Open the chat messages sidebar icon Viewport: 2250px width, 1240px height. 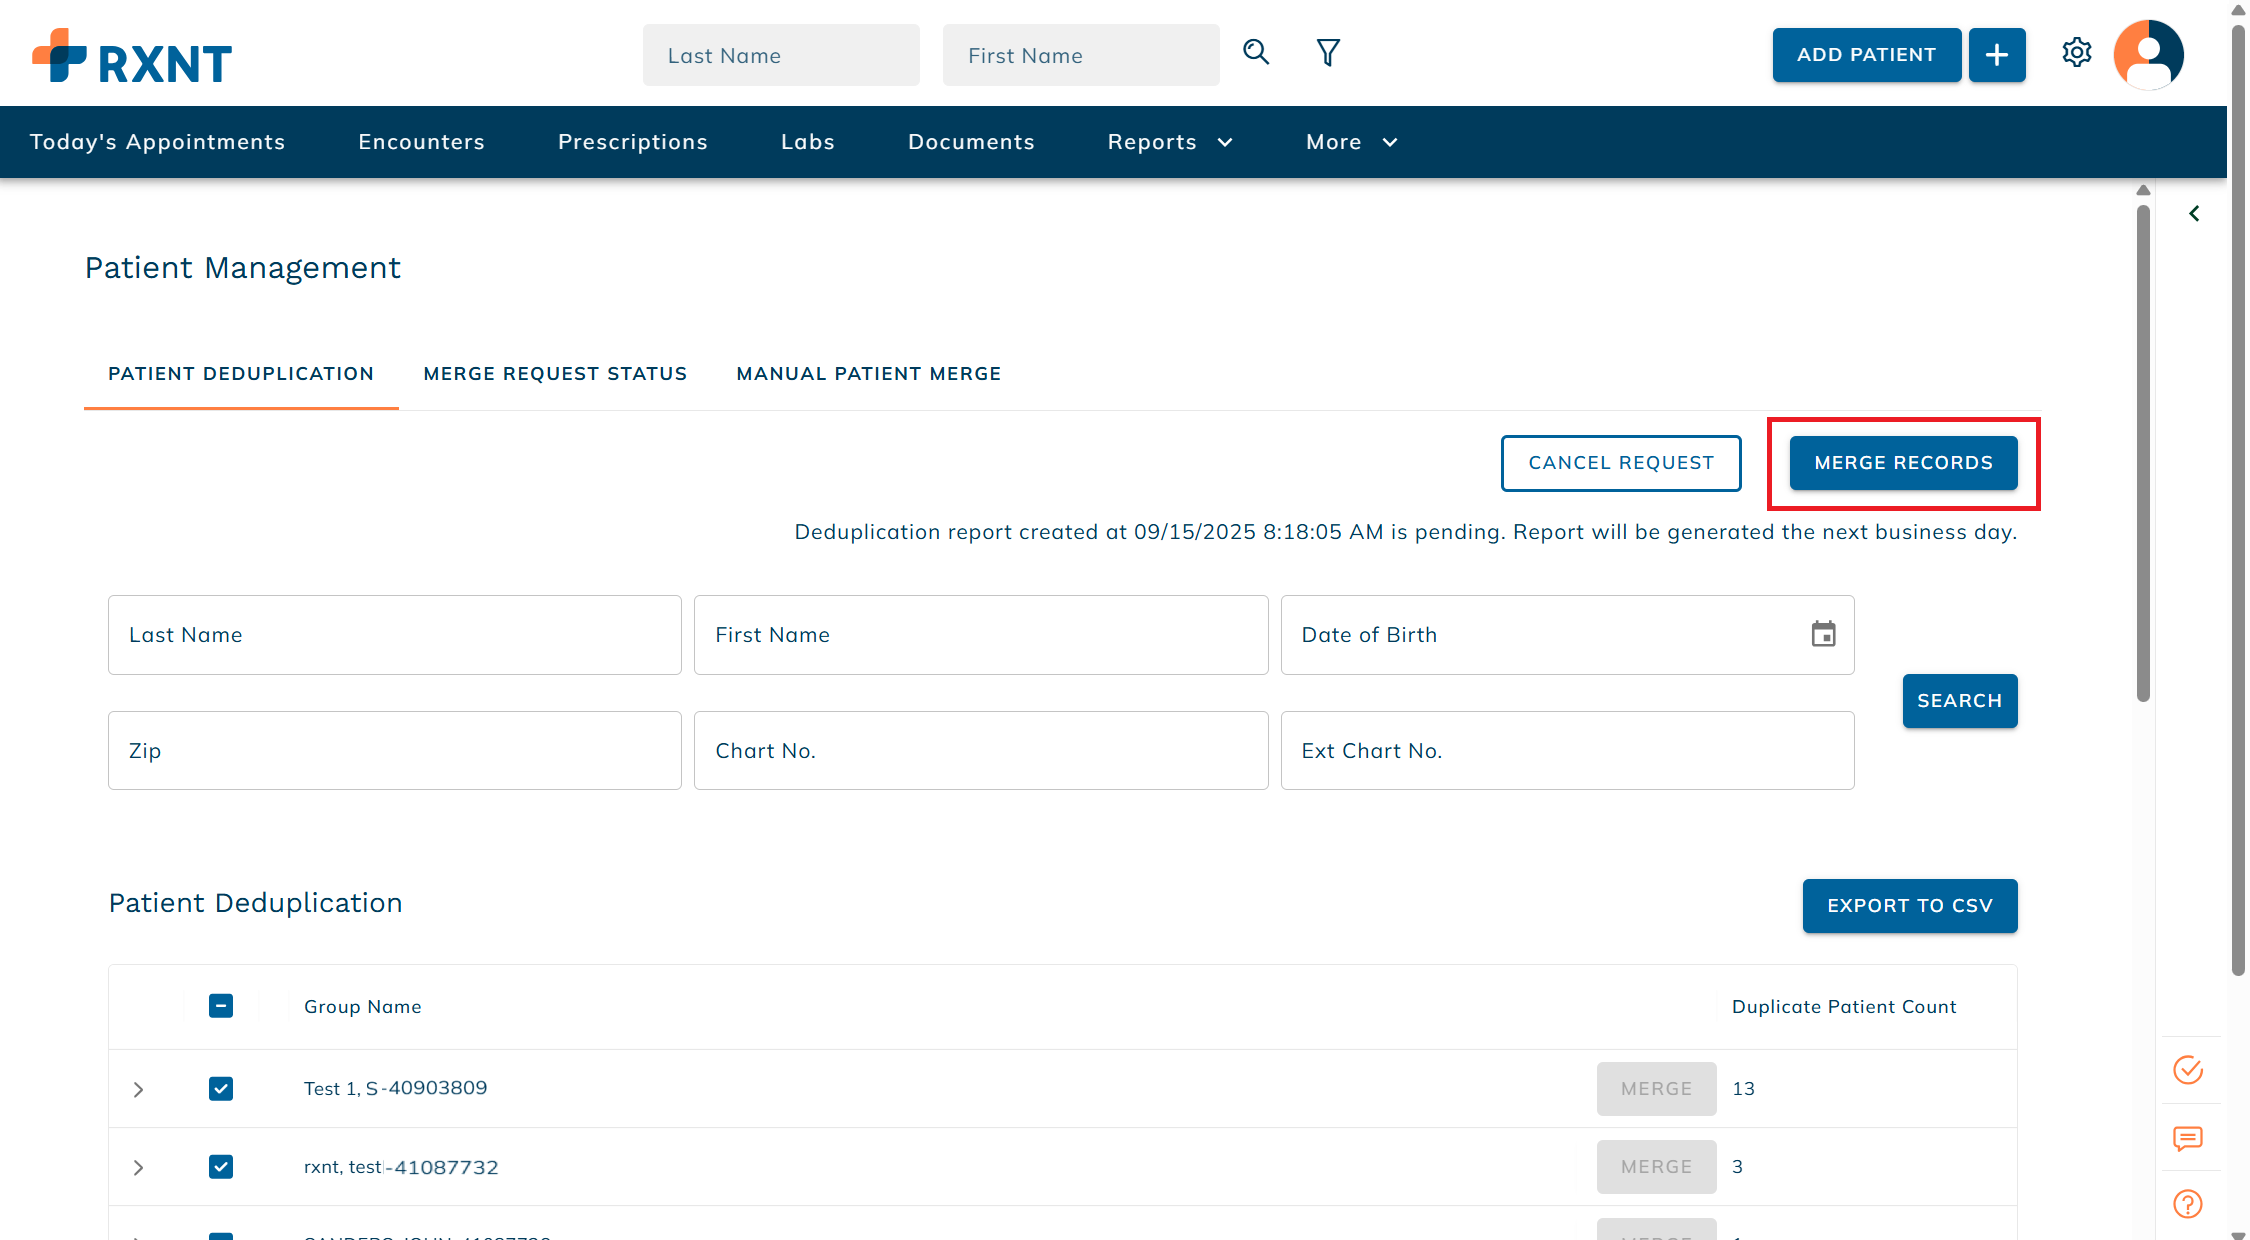coord(2188,1138)
